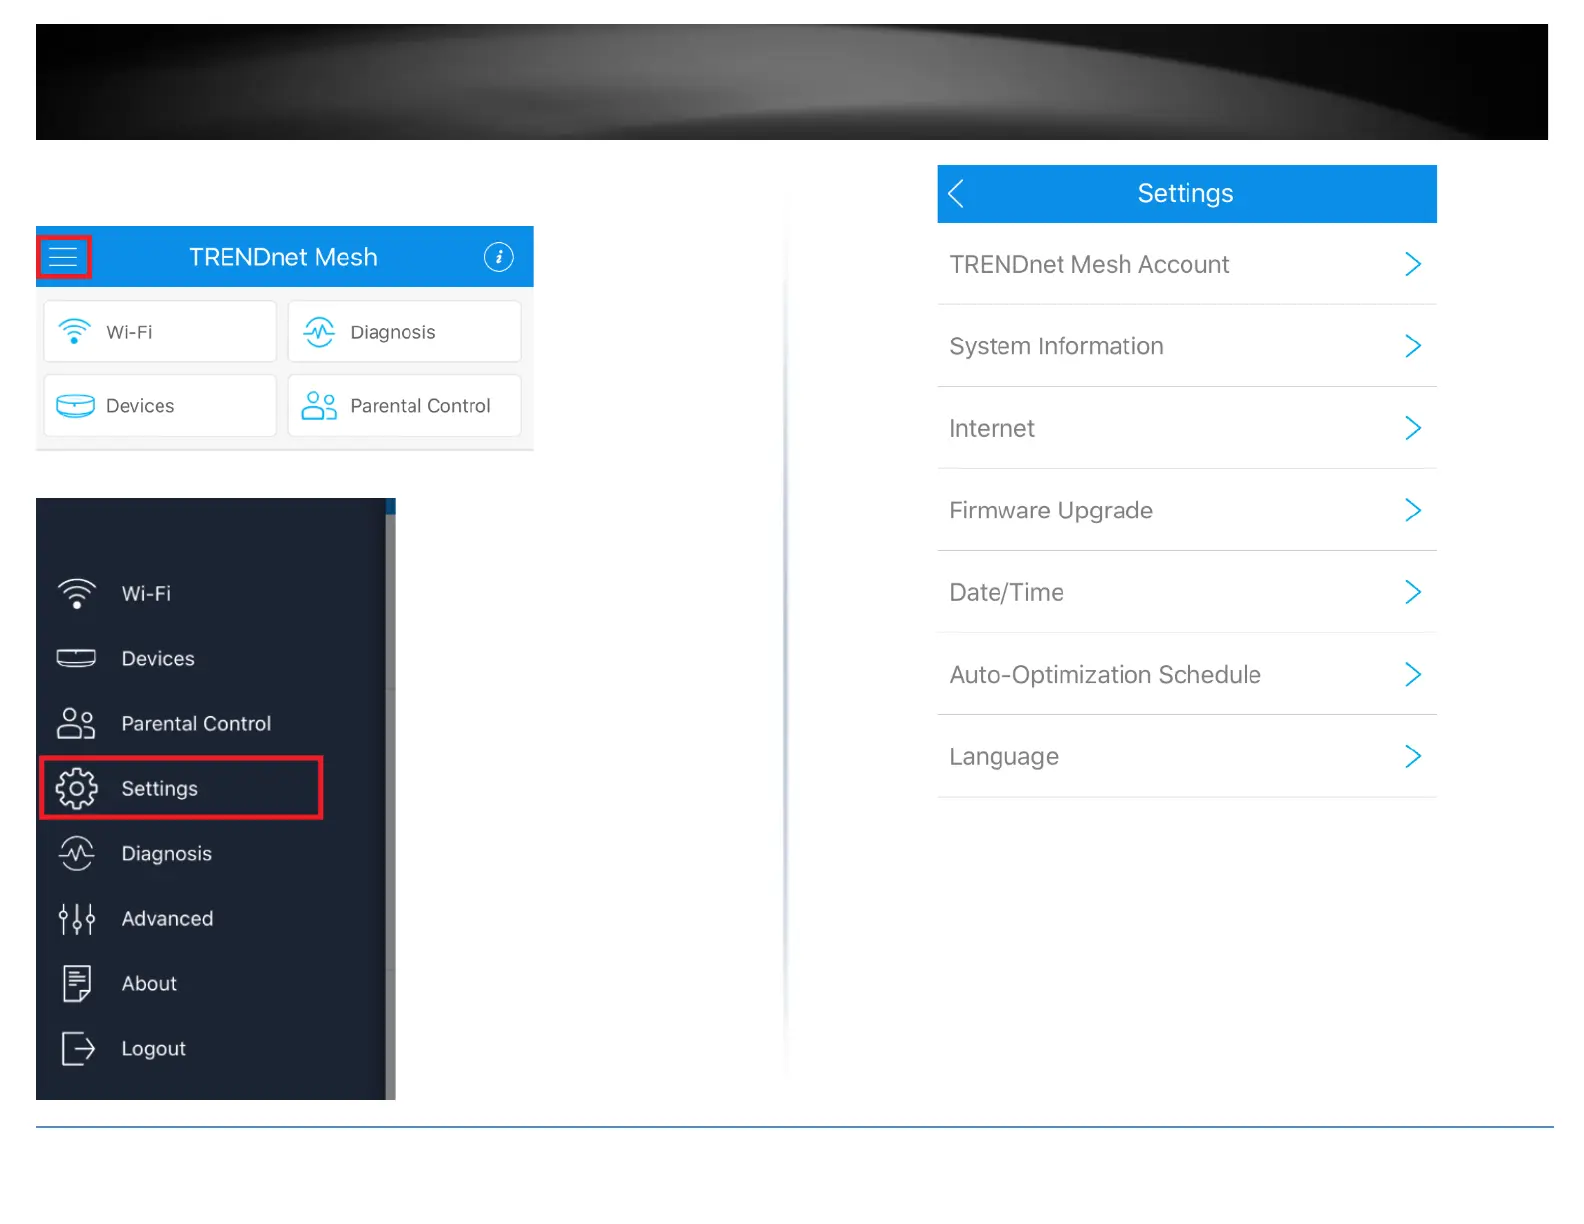The width and height of the screenshot is (1584, 1224).
Task: Expand Firmware Upgrade with its chevron
Action: point(1413,510)
